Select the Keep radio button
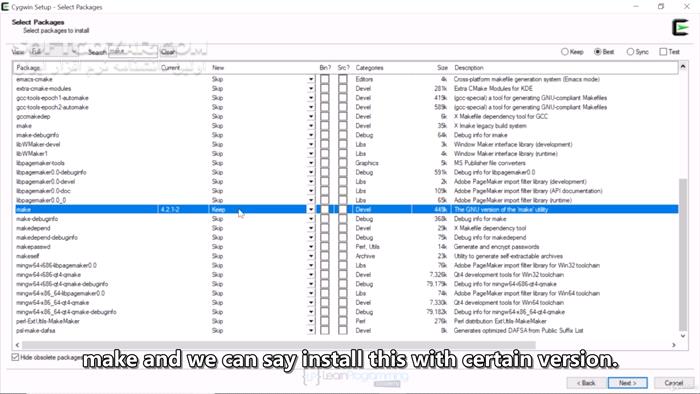Screen dimensions: 700x394 (x=565, y=52)
